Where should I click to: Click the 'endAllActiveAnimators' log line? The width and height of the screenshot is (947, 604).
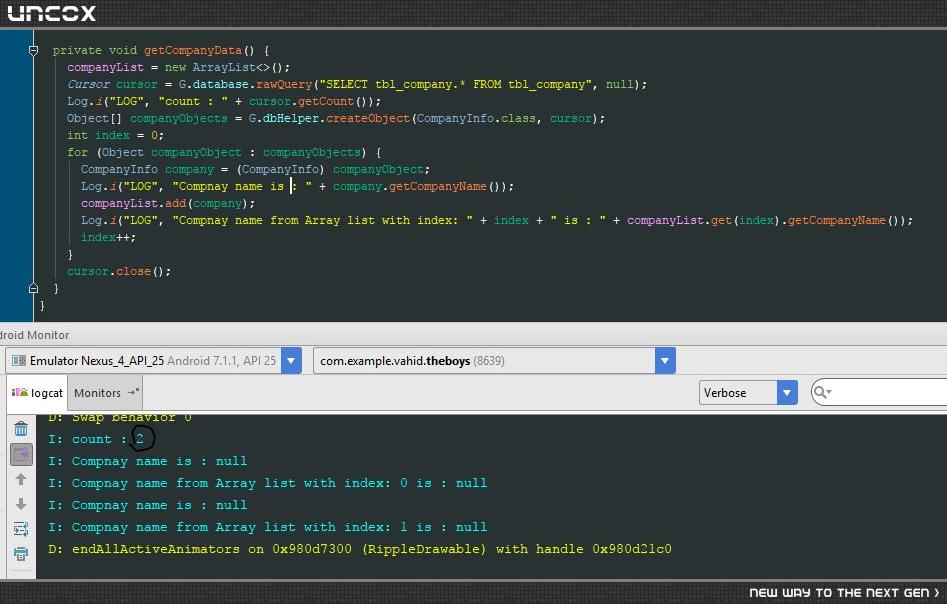(x=359, y=549)
